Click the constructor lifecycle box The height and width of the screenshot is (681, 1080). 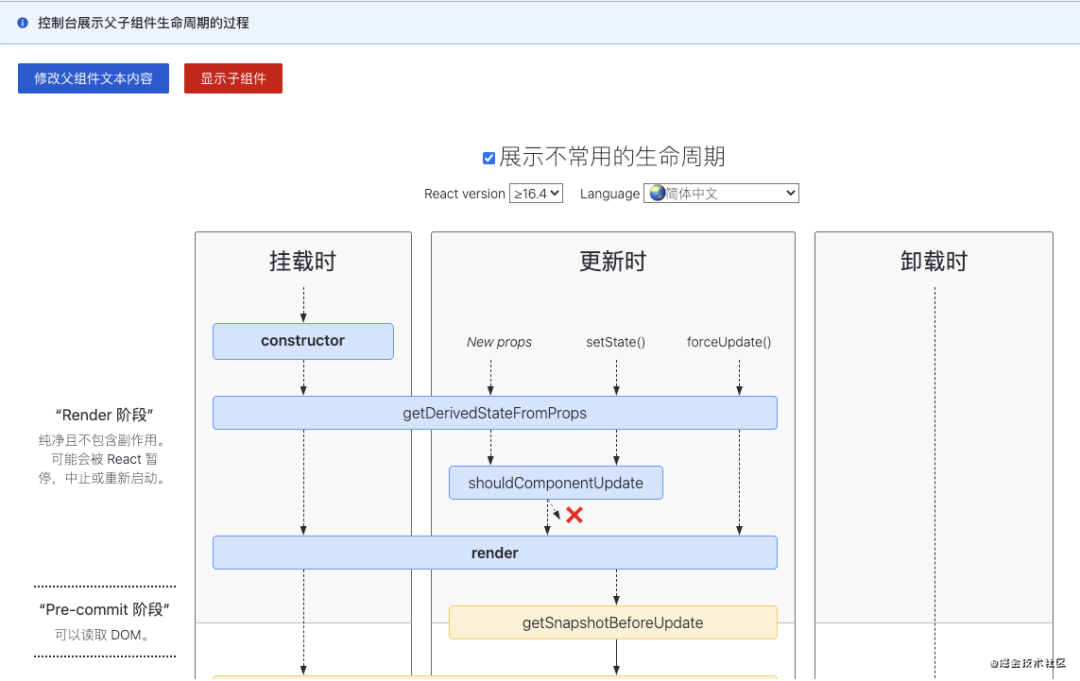(x=303, y=341)
